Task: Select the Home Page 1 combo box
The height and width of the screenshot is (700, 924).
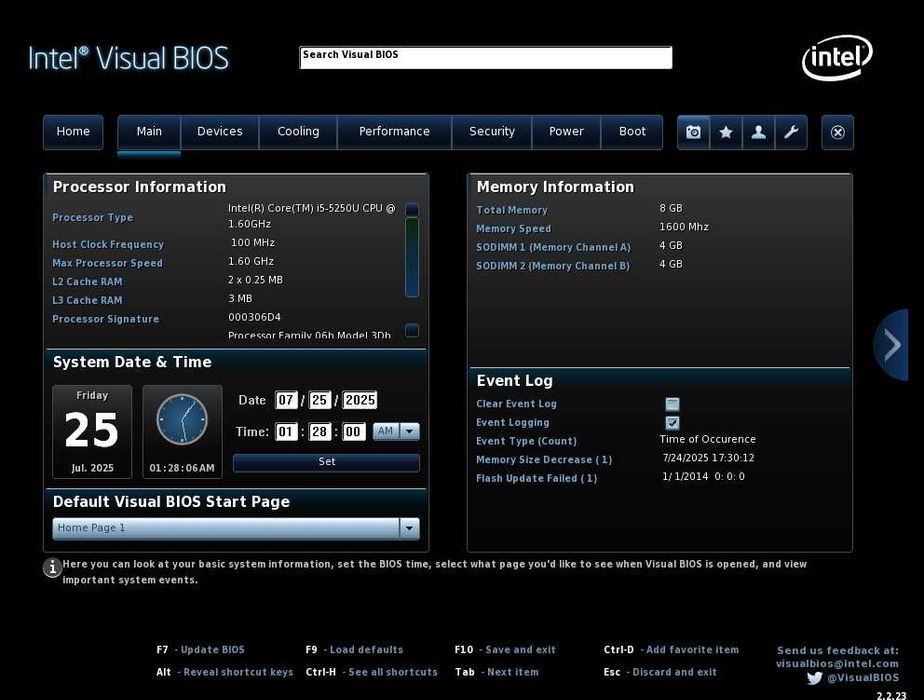Action: (x=236, y=529)
